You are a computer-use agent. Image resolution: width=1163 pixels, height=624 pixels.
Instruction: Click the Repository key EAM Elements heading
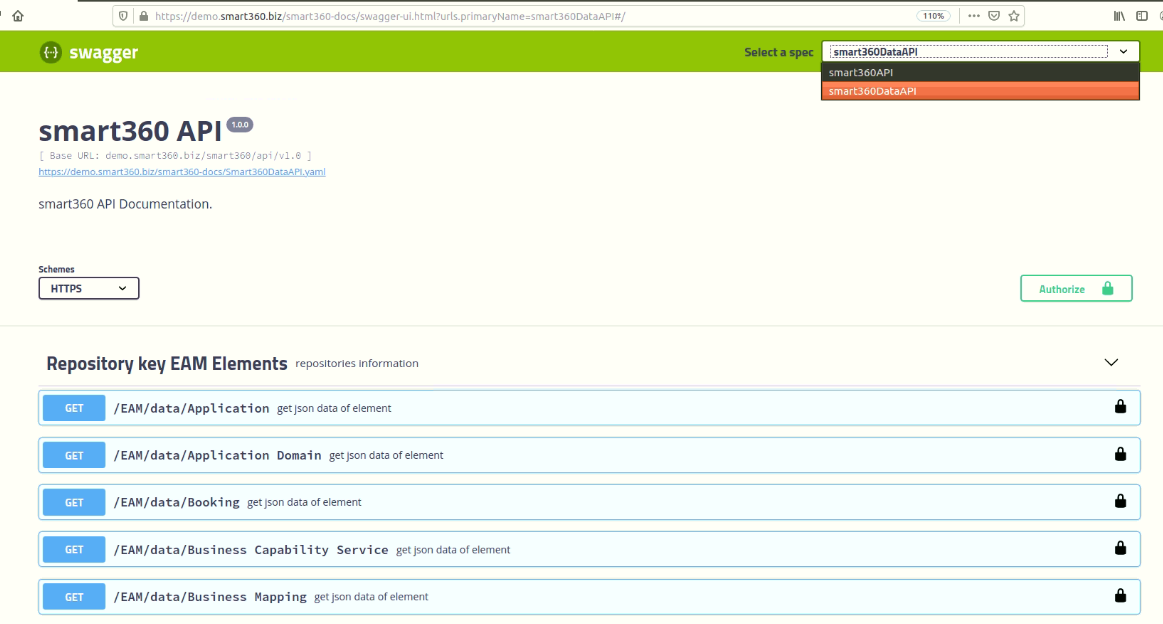pyautogui.click(x=167, y=364)
